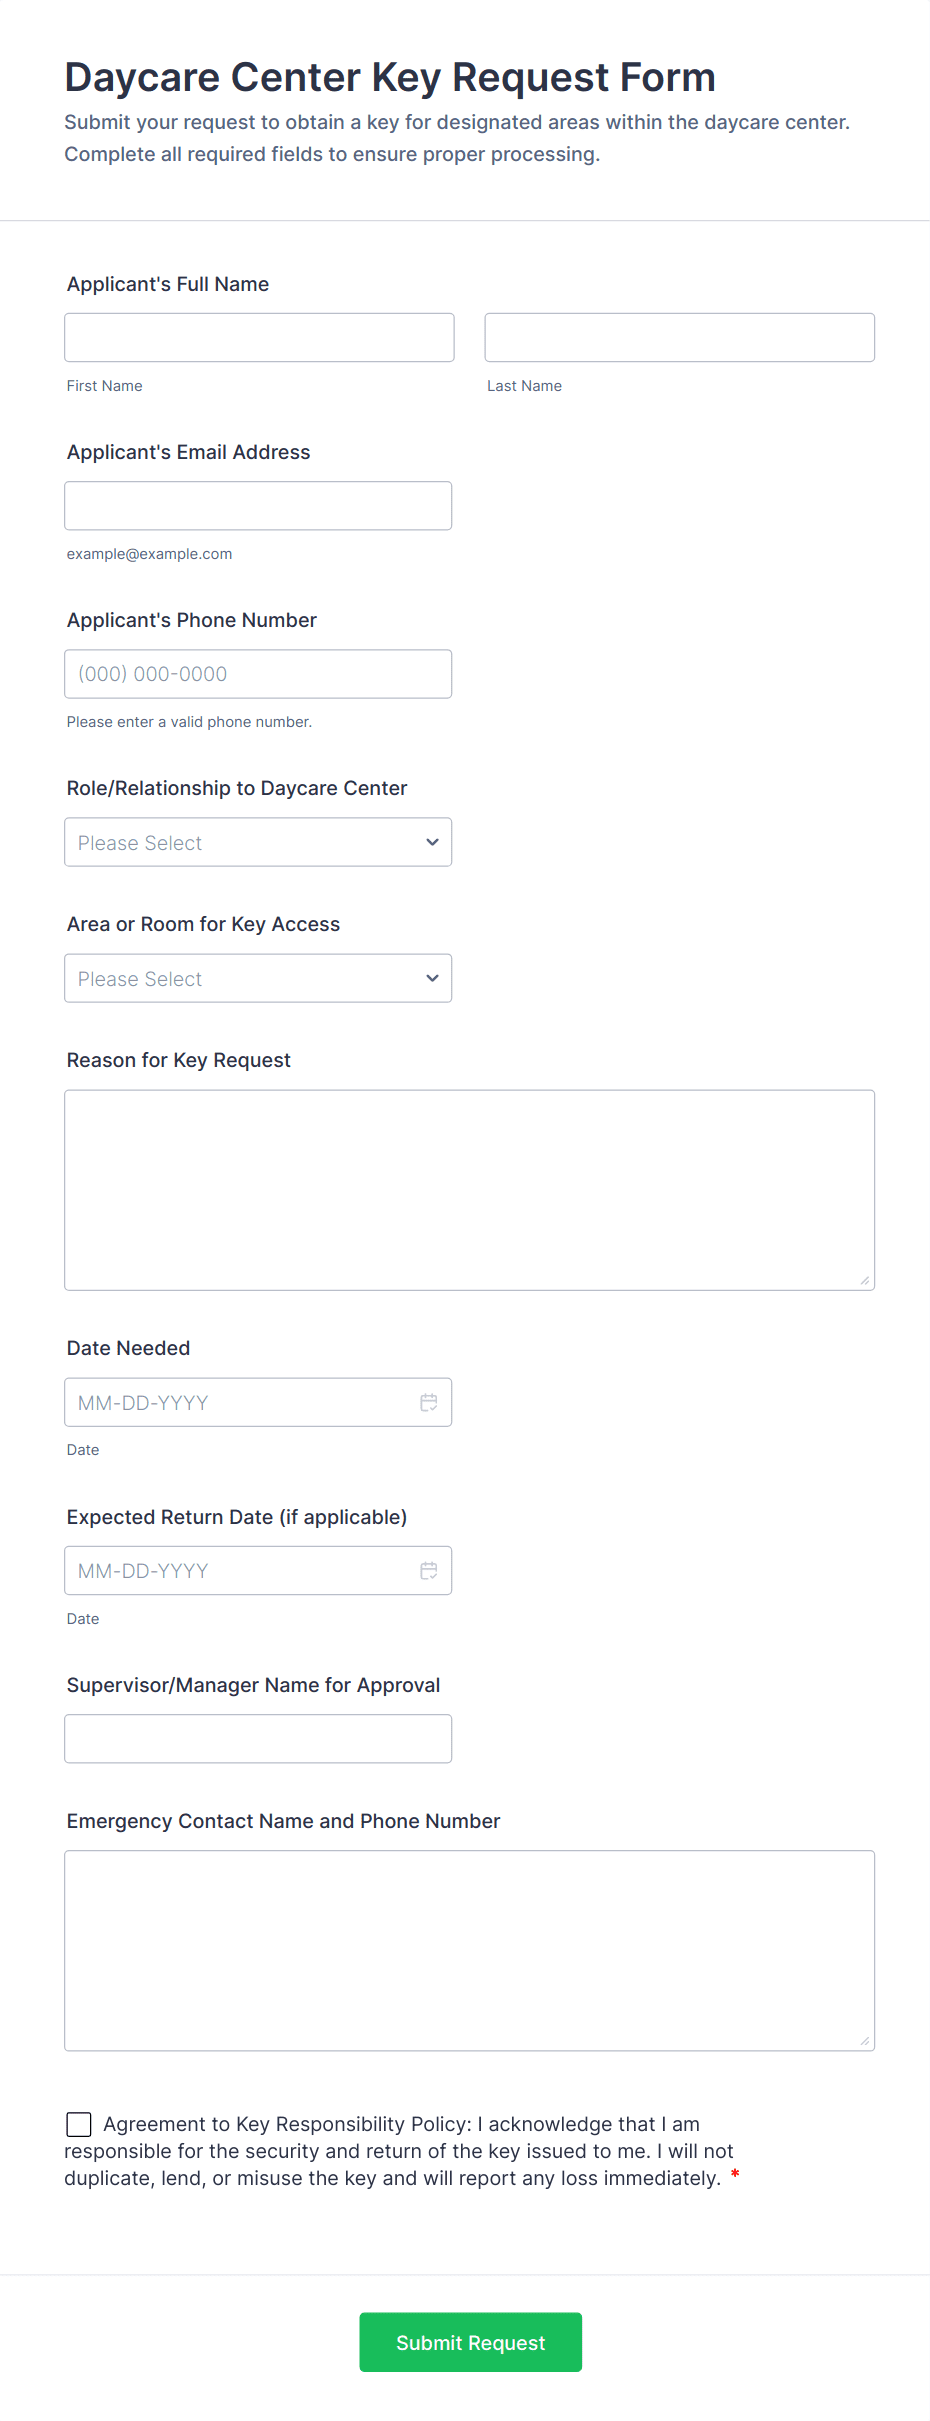Grab the Reason for Key Request resize handle
The width and height of the screenshot is (930, 2421).
865,1281
